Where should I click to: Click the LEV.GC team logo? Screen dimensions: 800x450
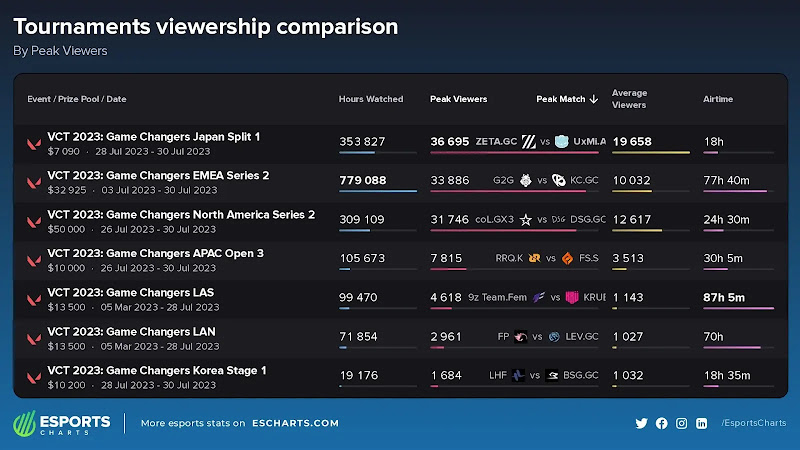554,336
